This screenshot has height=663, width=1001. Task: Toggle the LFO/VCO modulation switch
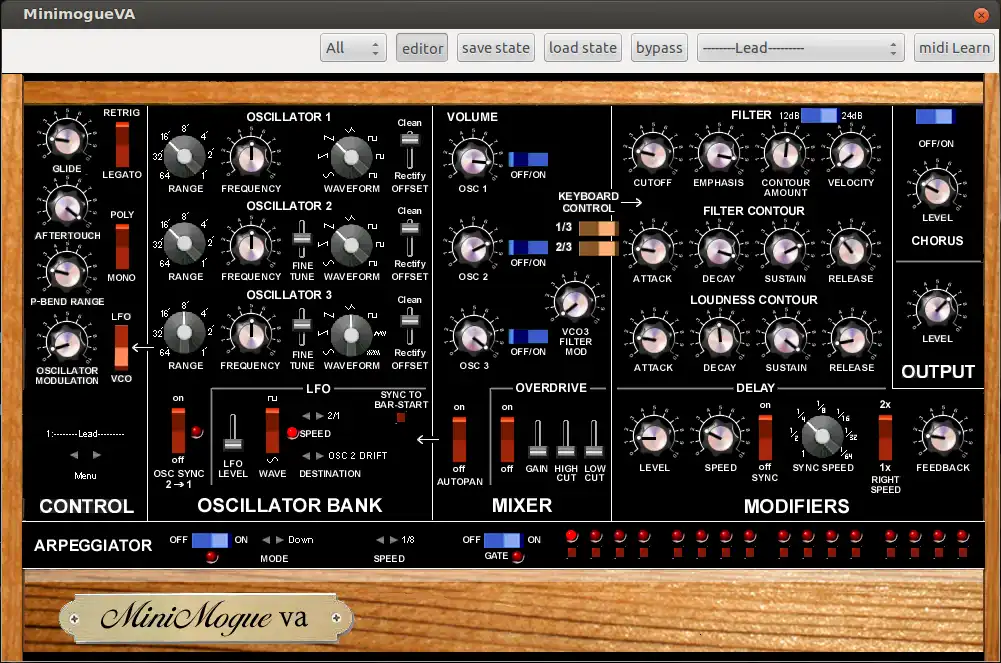pos(121,347)
